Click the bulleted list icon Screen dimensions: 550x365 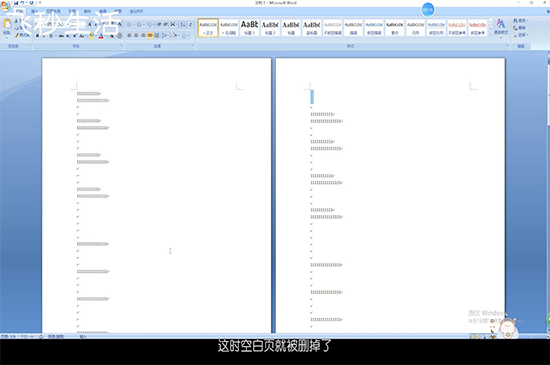130,25
